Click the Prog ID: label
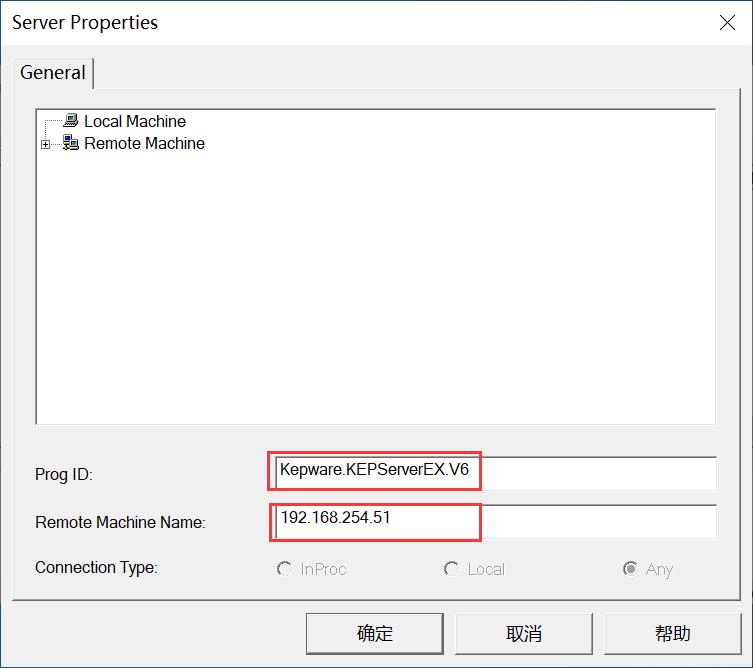 pyautogui.click(x=64, y=474)
